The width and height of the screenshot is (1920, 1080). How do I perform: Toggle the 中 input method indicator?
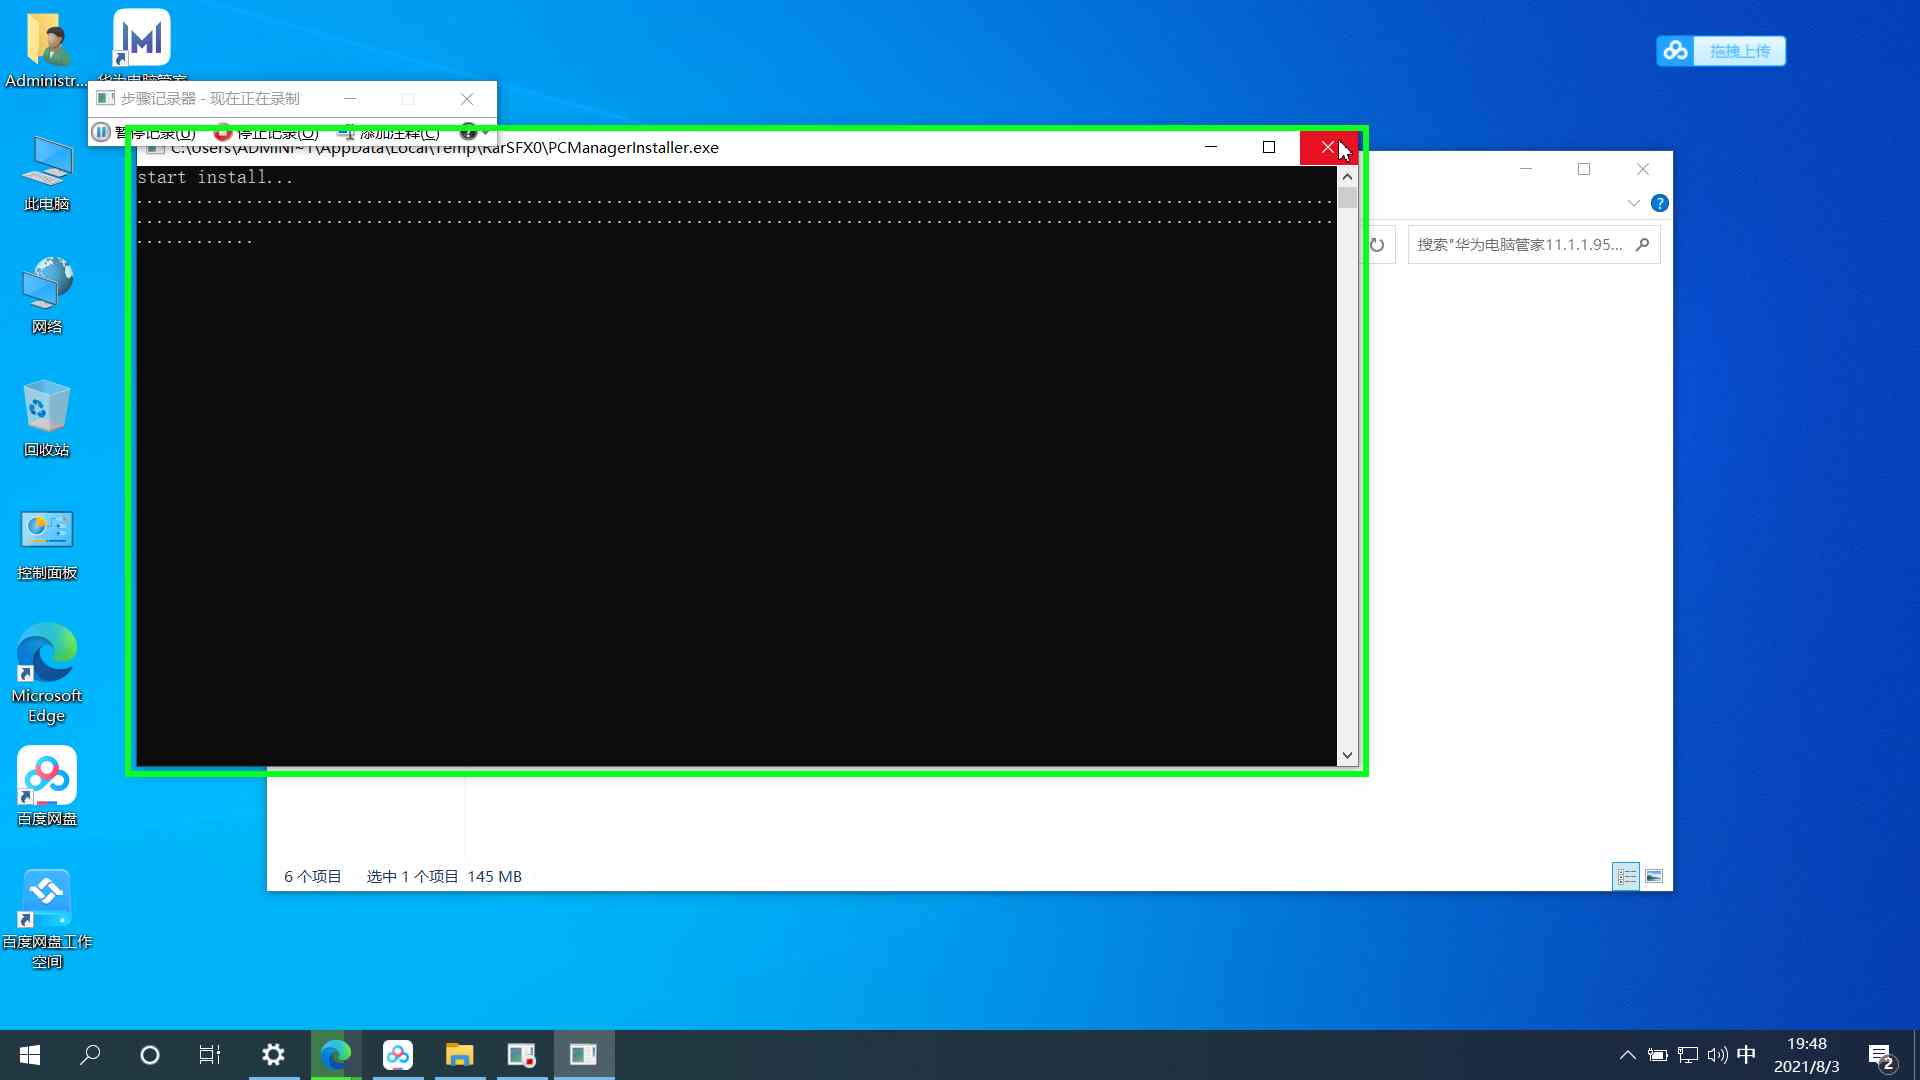[1746, 1054]
